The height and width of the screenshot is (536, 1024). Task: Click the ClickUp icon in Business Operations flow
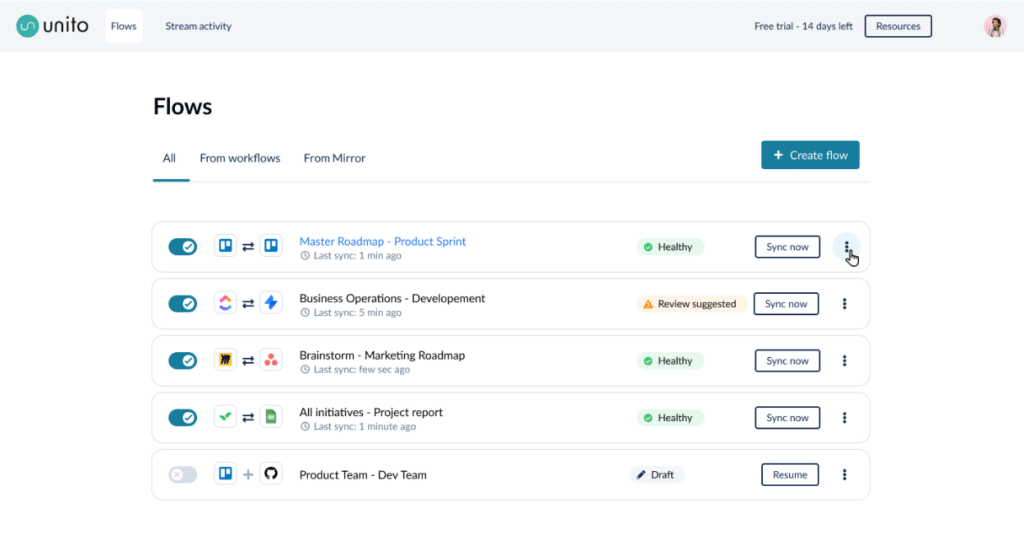(226, 303)
